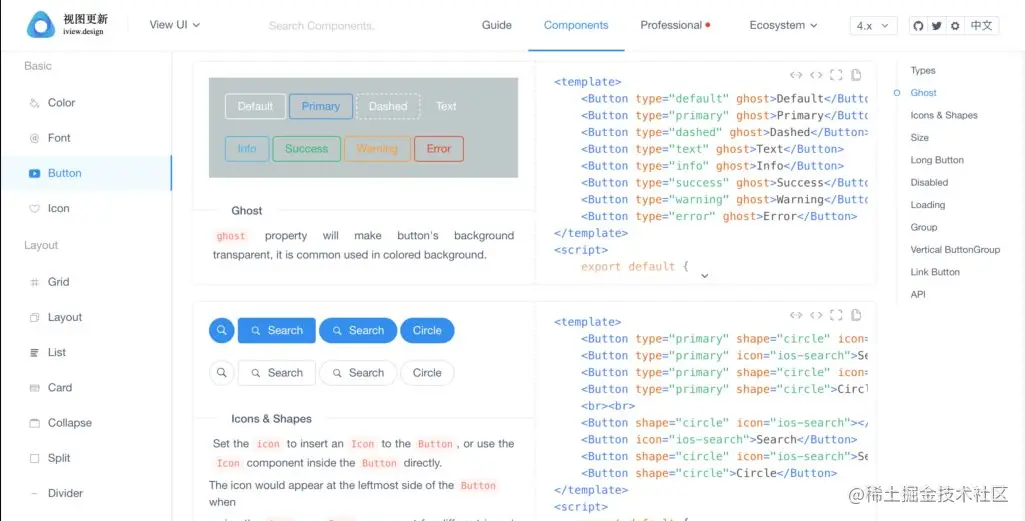Jump to Vertical ButtonGroup anchor link
1025x521 pixels.
pos(956,250)
